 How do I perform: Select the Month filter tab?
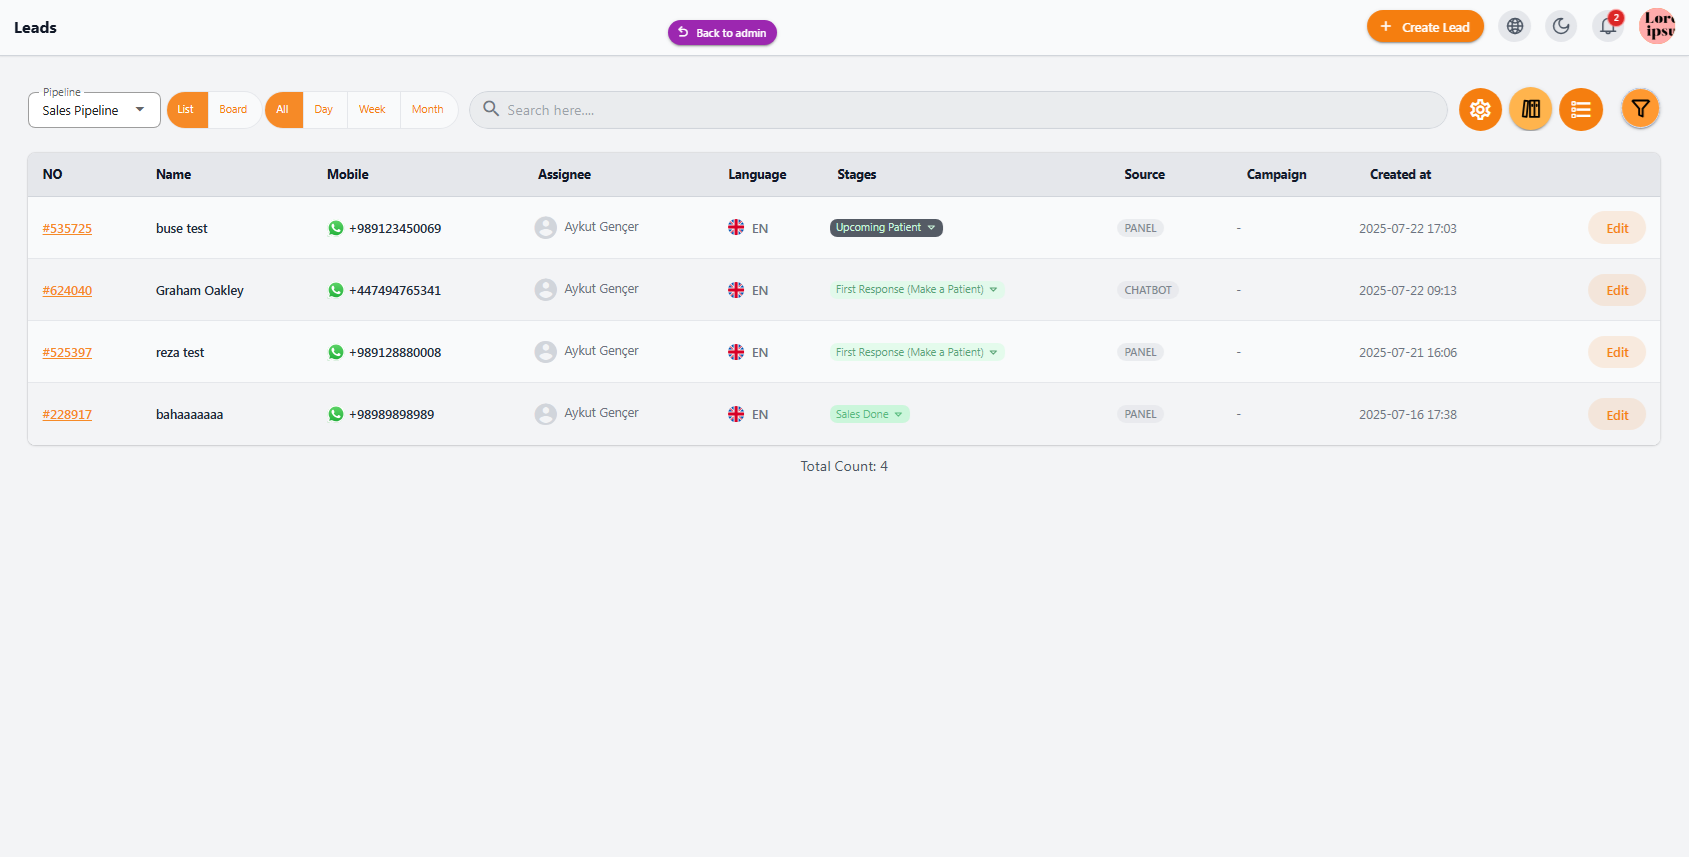click(x=428, y=110)
